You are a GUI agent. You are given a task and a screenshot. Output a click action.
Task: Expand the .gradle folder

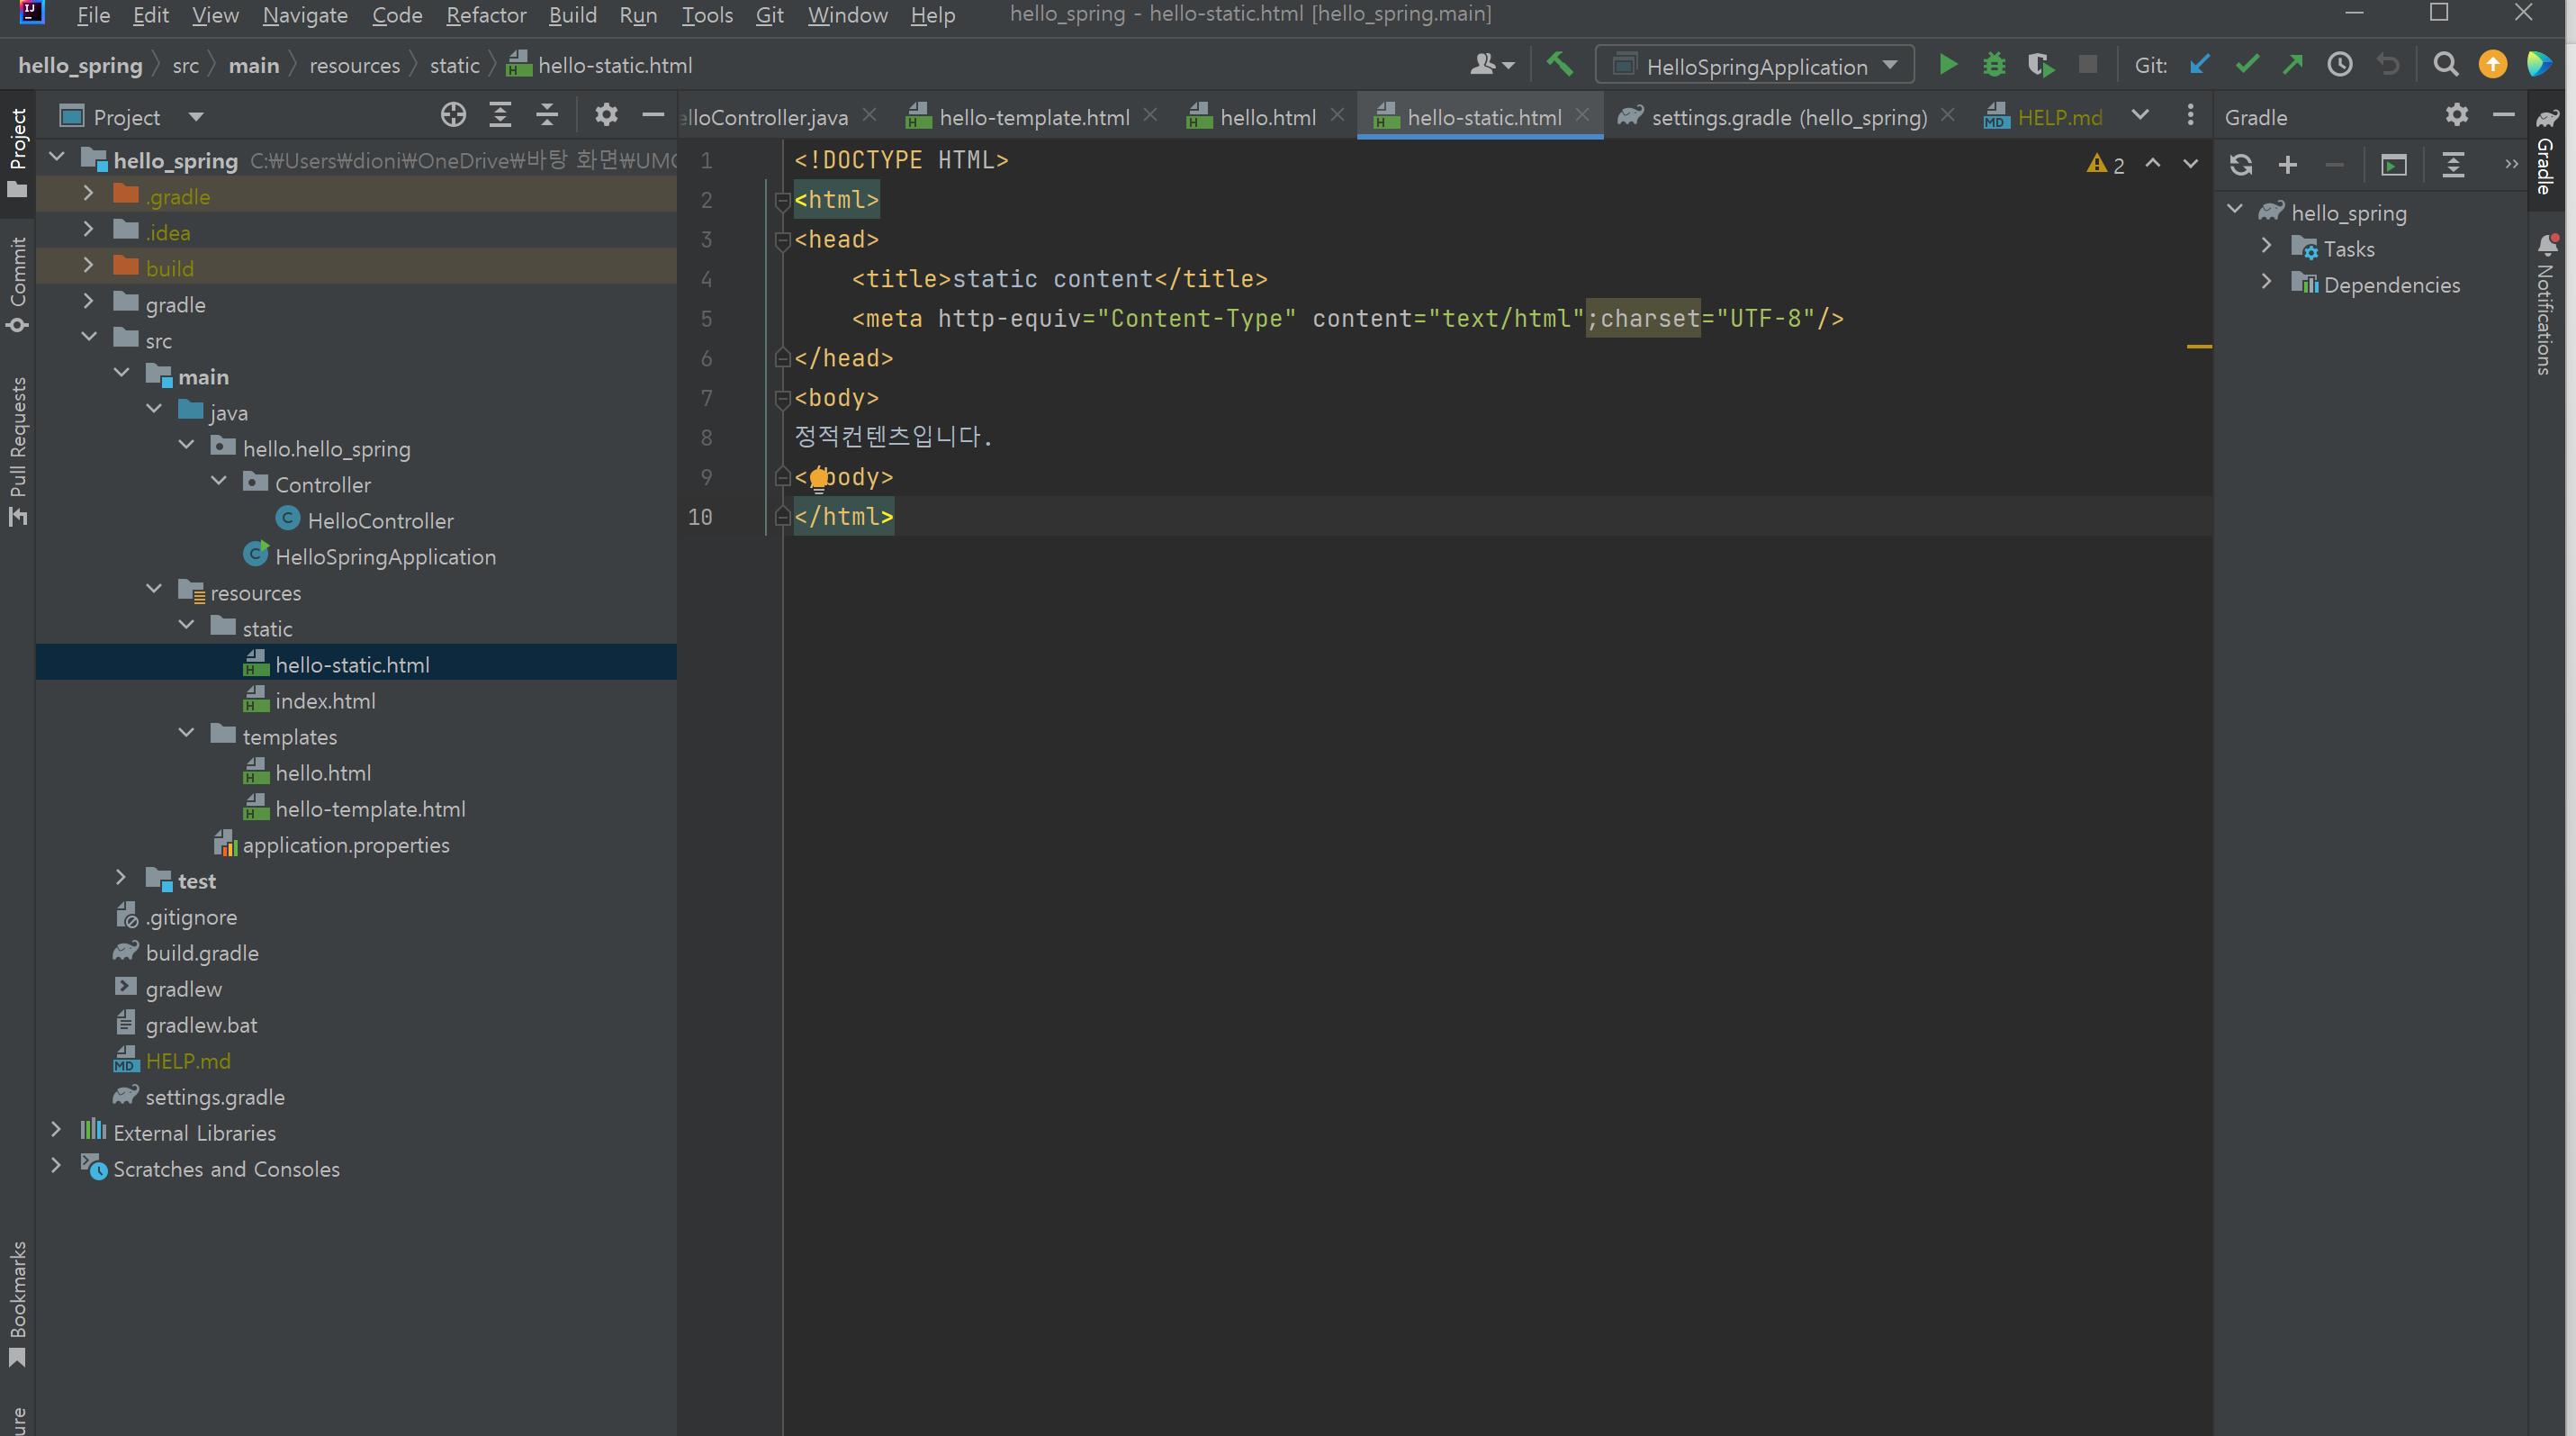pos(88,194)
